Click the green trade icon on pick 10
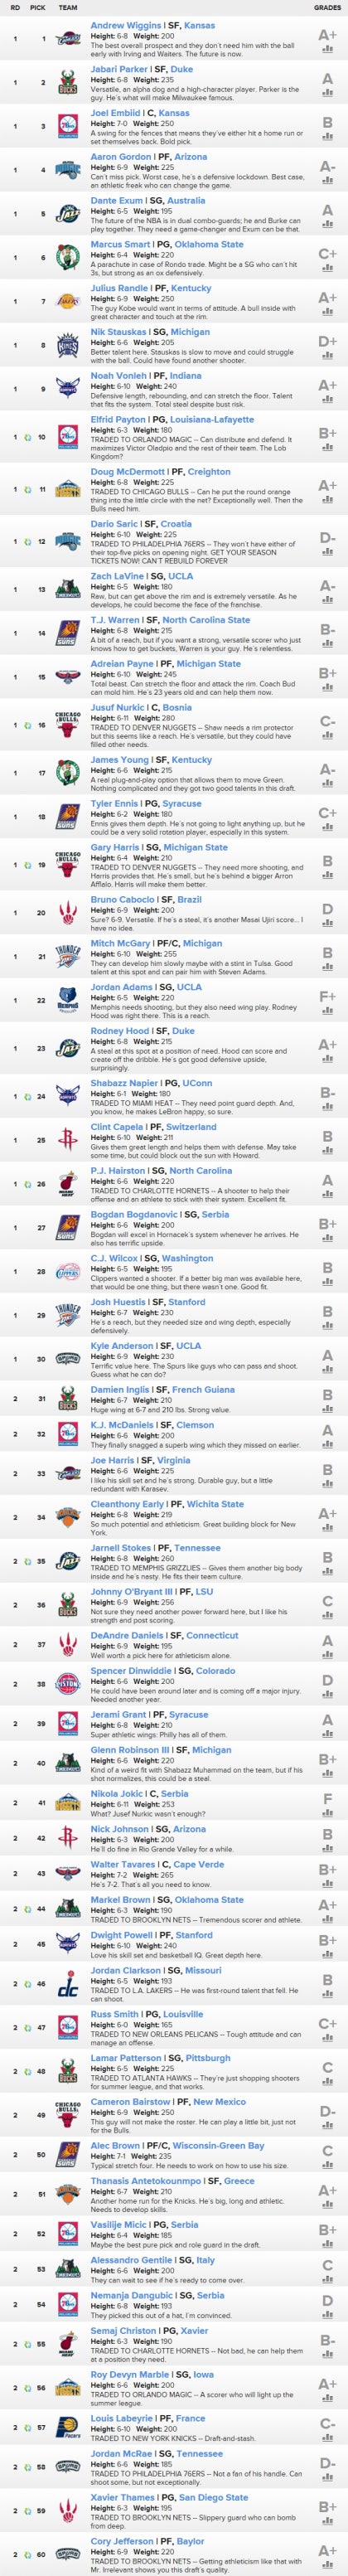This screenshot has height=2576, width=348. 28,437
